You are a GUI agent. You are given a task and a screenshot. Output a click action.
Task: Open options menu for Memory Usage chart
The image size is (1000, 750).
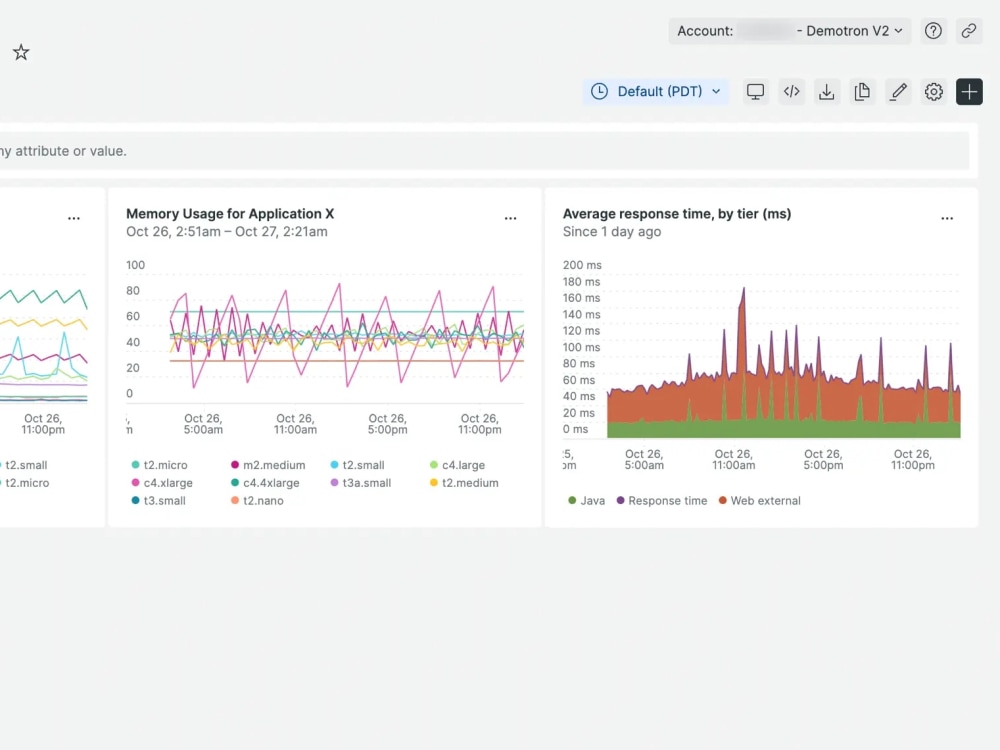click(x=510, y=218)
